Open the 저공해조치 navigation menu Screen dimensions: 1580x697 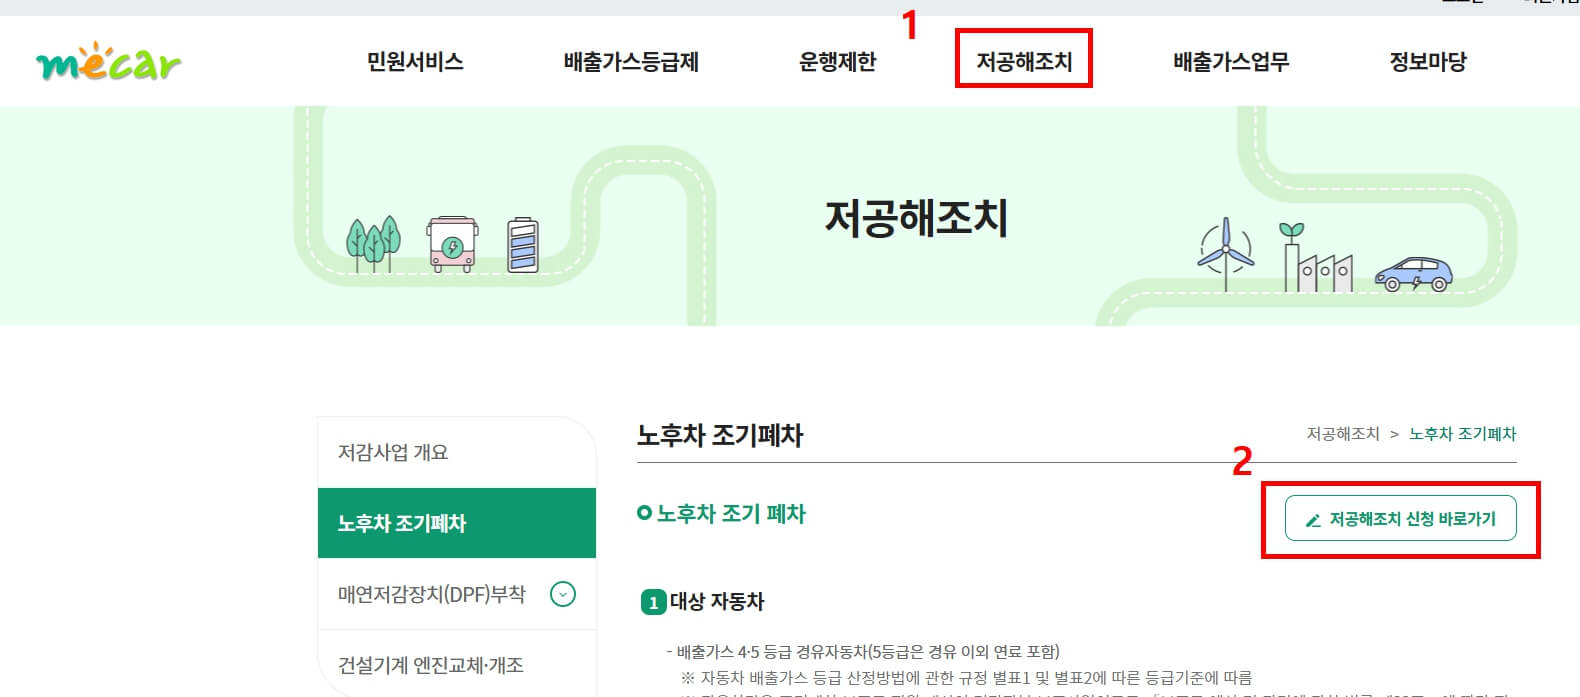point(1024,60)
